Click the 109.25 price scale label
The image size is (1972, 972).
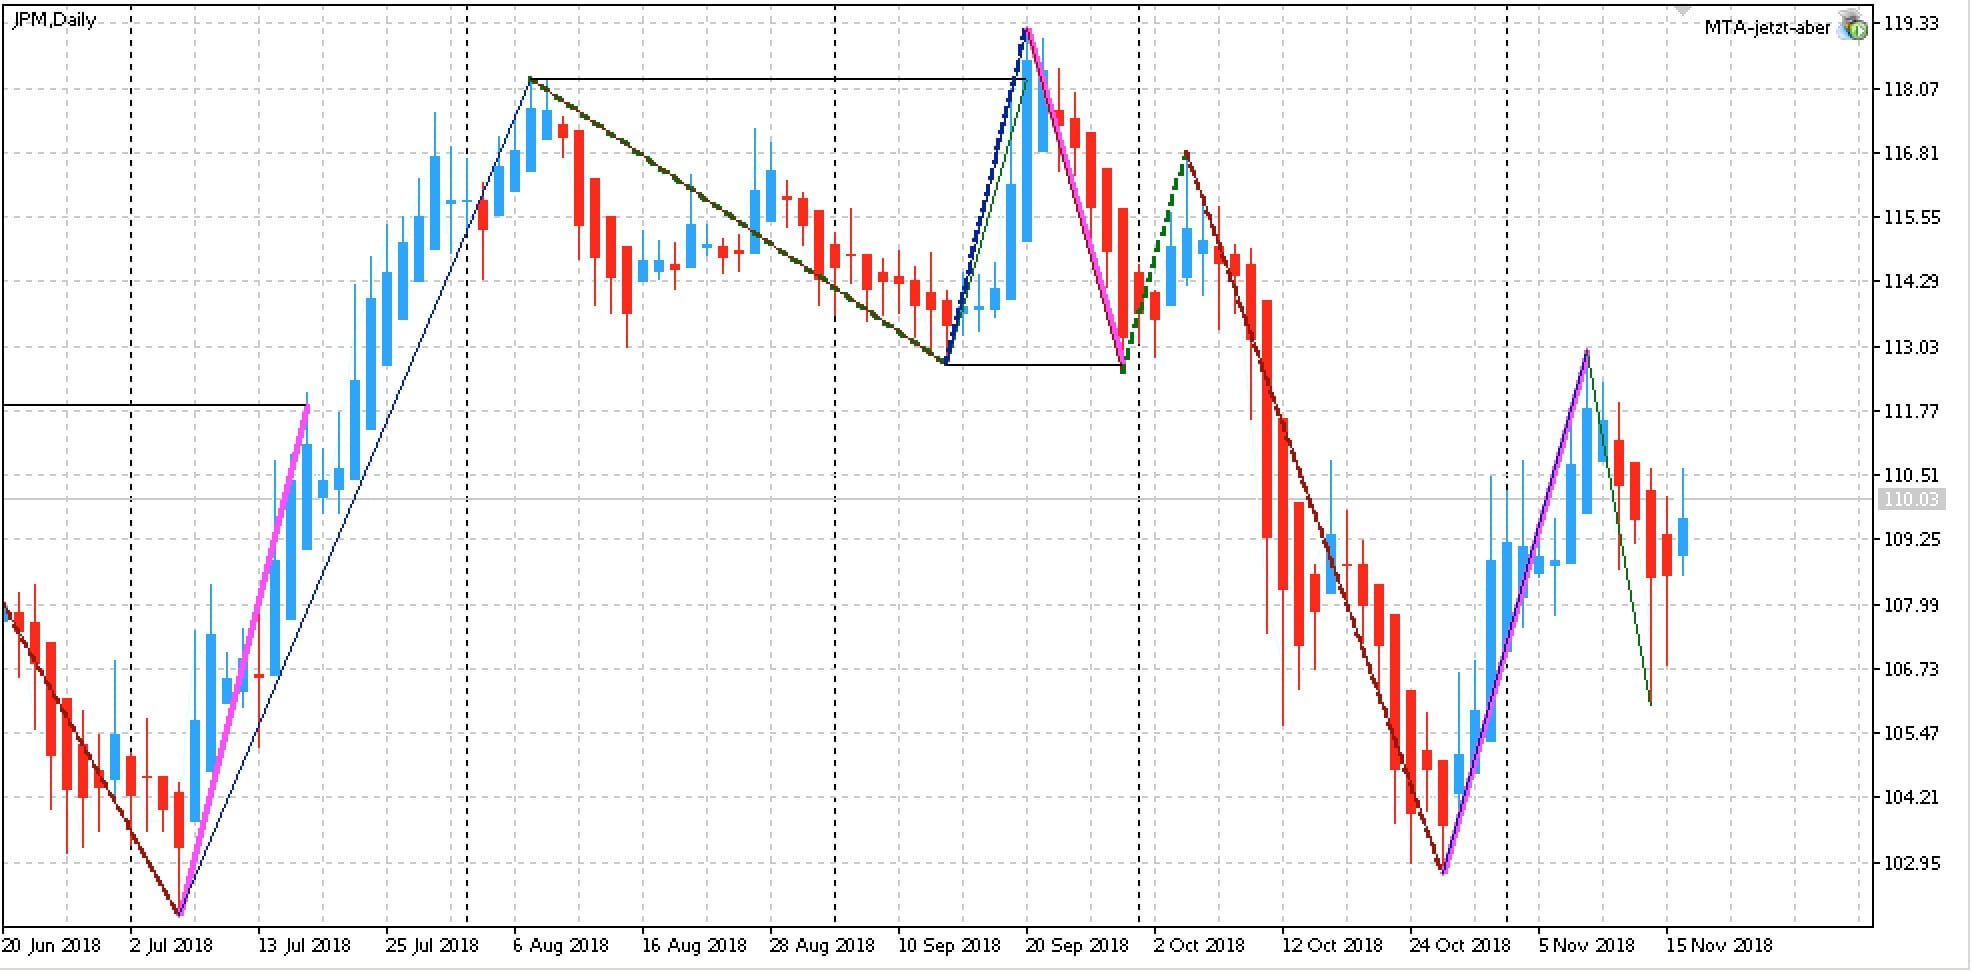(x=1911, y=539)
